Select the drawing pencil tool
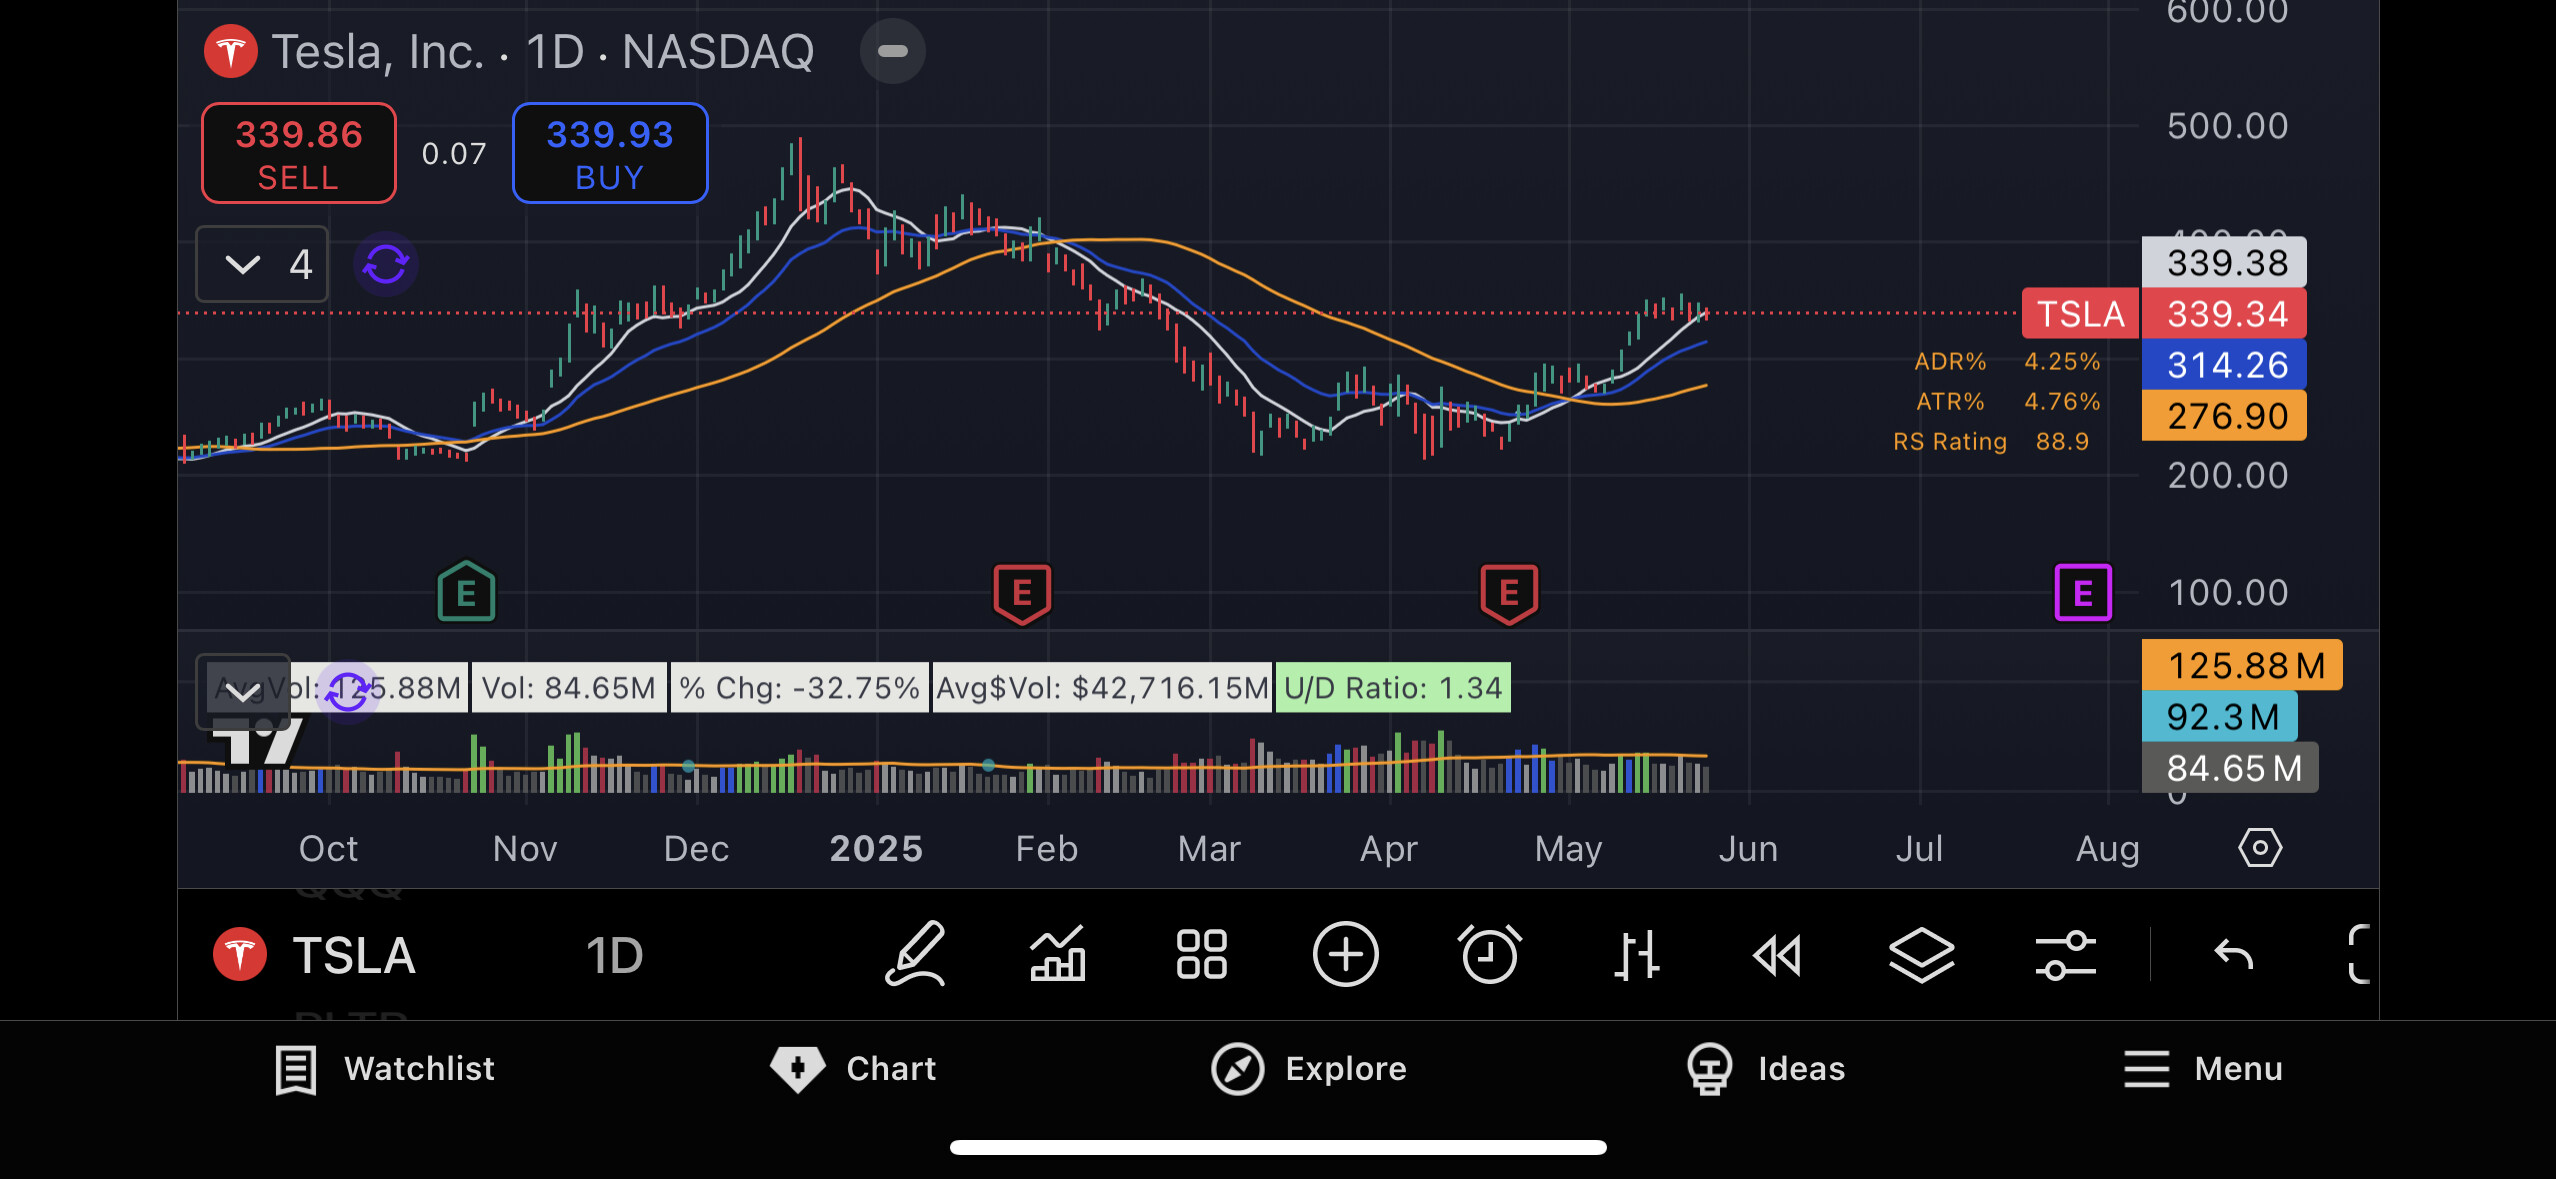 [x=915, y=955]
